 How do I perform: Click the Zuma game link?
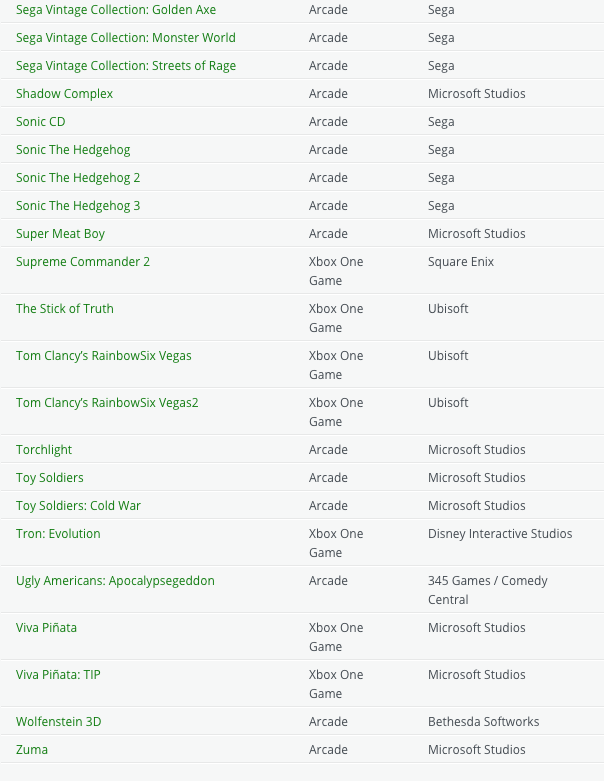pos(32,750)
